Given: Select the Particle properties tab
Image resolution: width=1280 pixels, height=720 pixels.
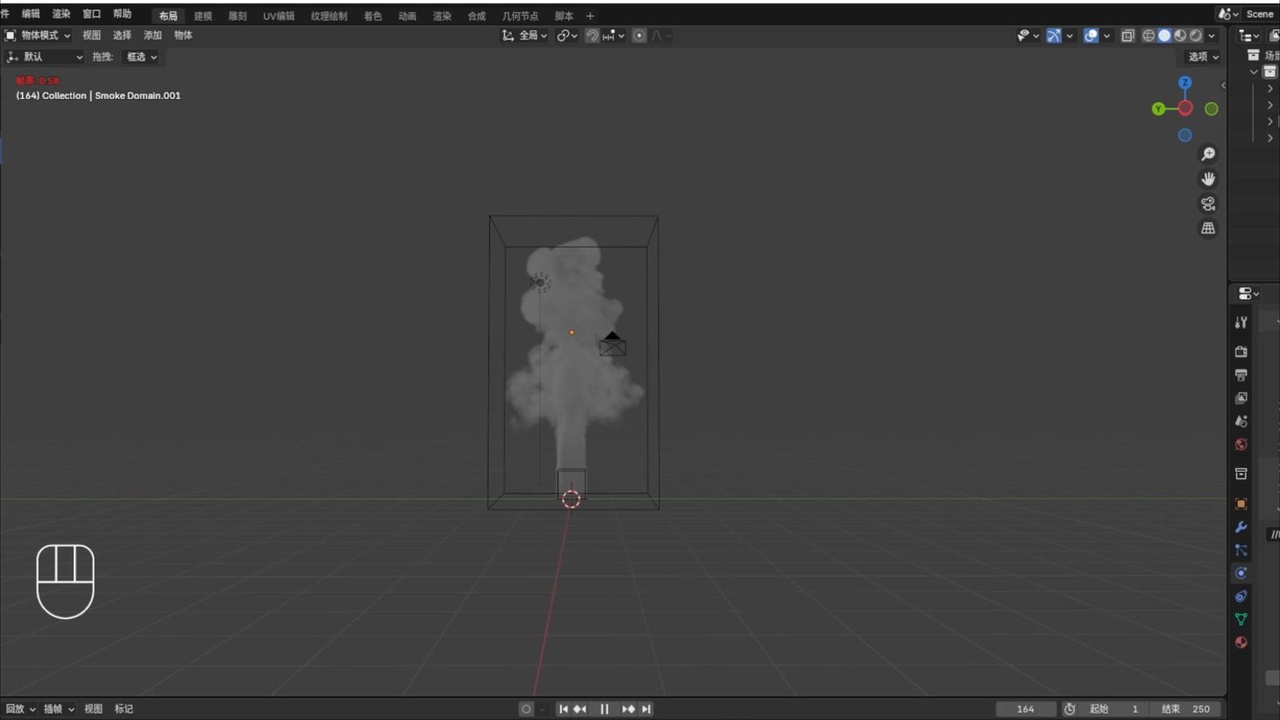Looking at the screenshot, I should click(1241, 551).
